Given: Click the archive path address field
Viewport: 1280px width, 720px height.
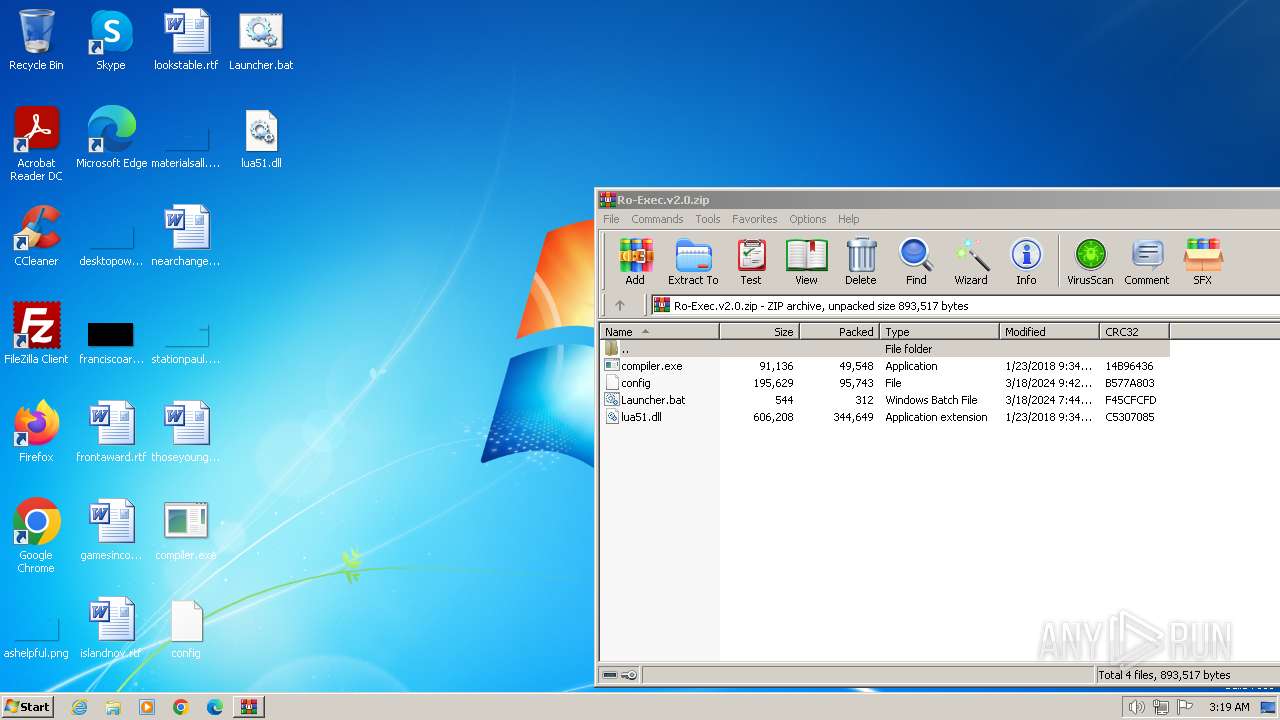Looking at the screenshot, I should click(x=965, y=306).
